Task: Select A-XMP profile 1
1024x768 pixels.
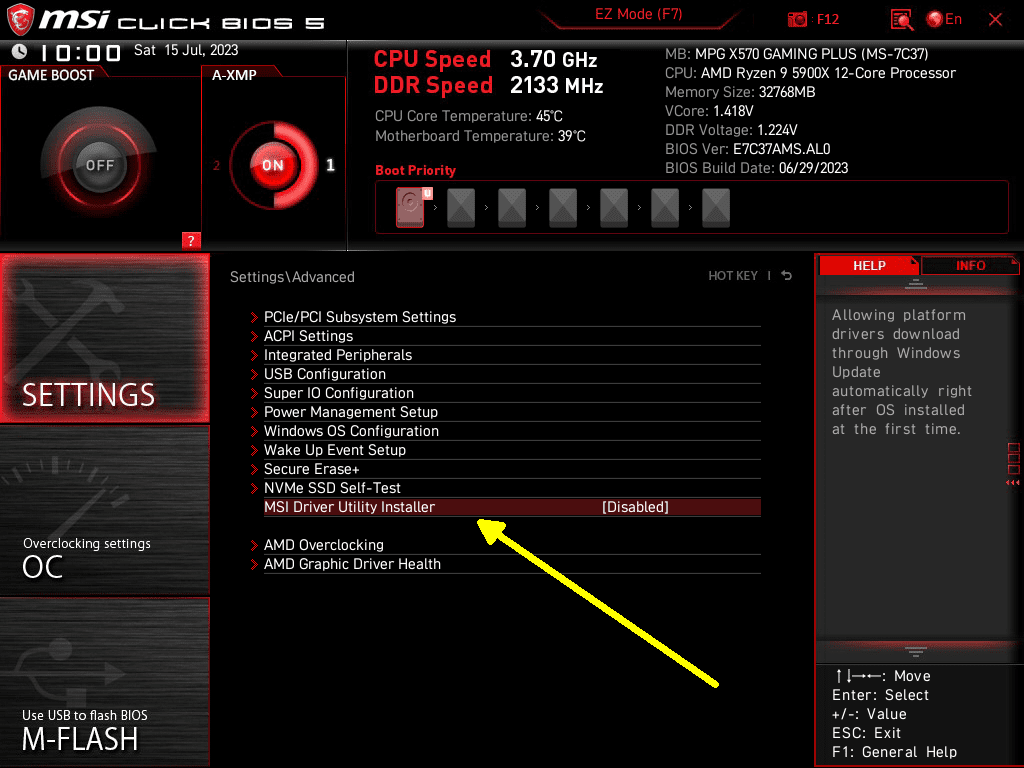Action: click(330, 165)
